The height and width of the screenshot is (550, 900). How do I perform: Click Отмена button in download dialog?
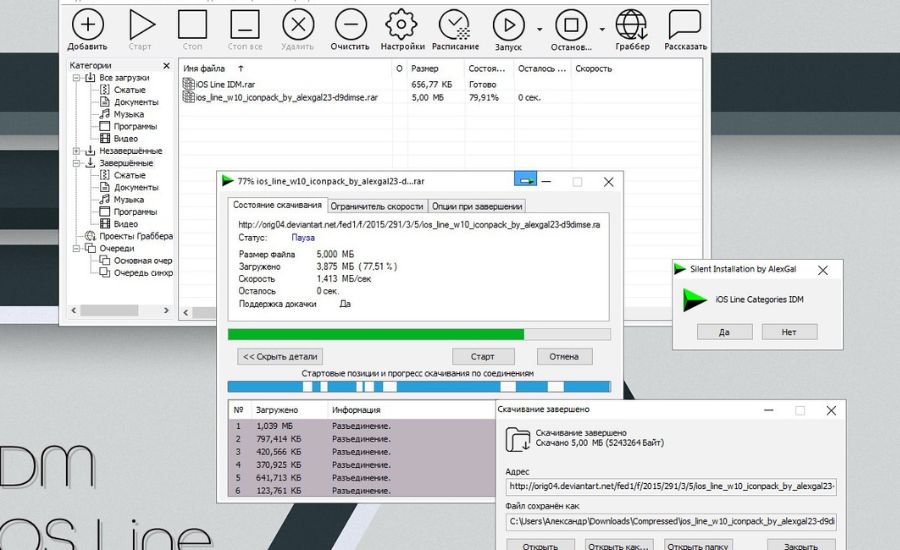(564, 357)
